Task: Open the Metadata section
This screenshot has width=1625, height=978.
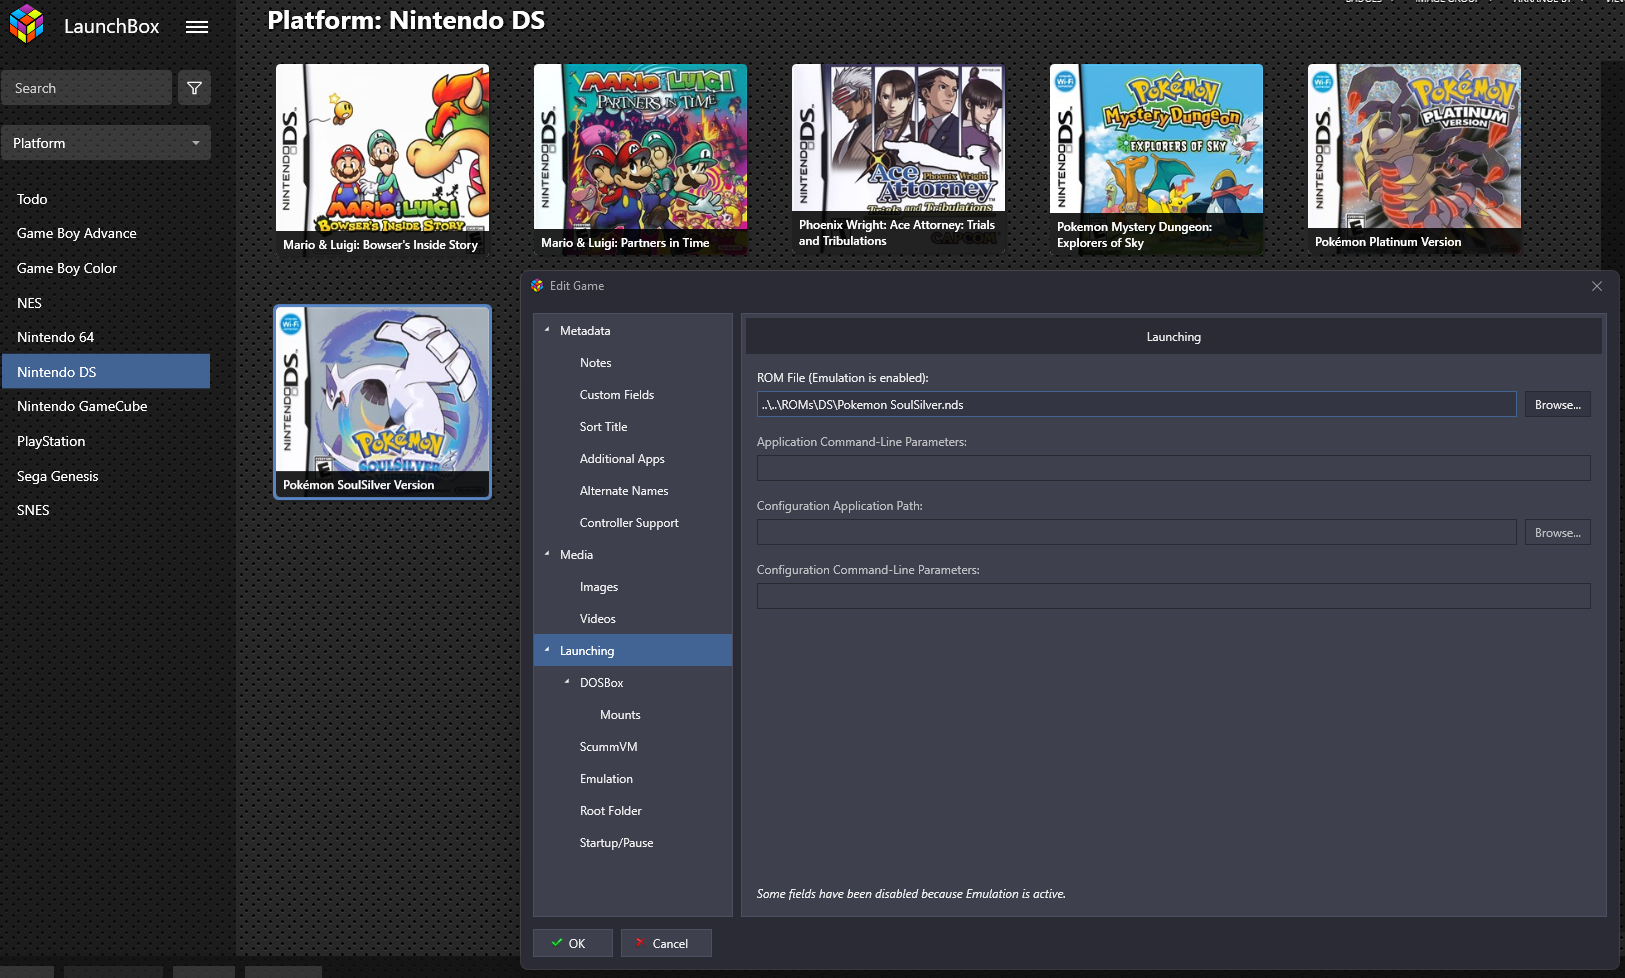Action: (585, 331)
